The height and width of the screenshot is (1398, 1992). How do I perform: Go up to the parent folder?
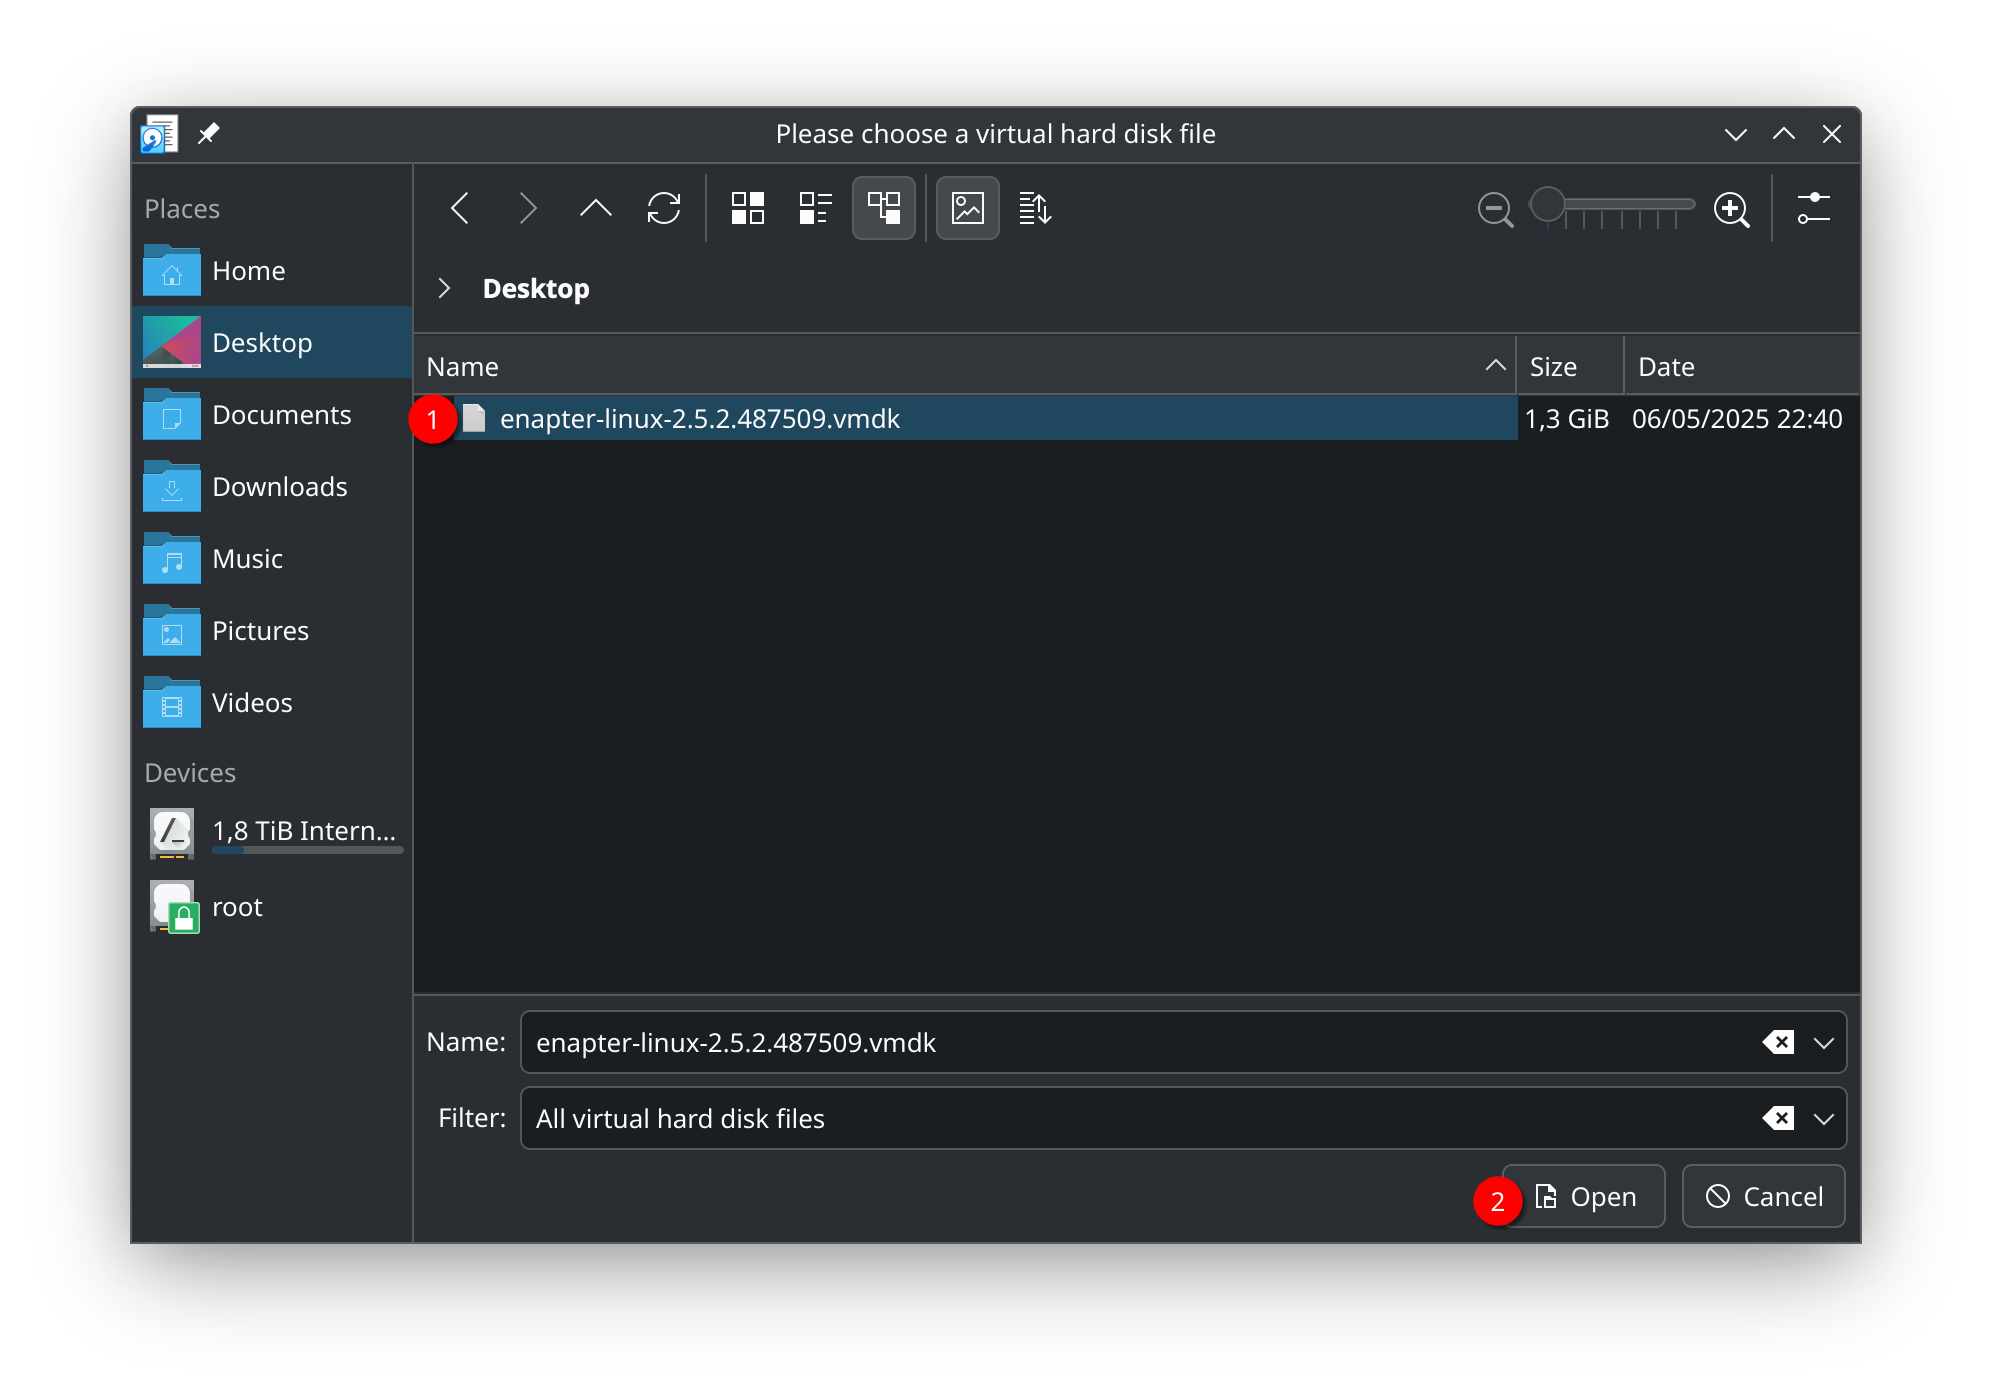595,208
